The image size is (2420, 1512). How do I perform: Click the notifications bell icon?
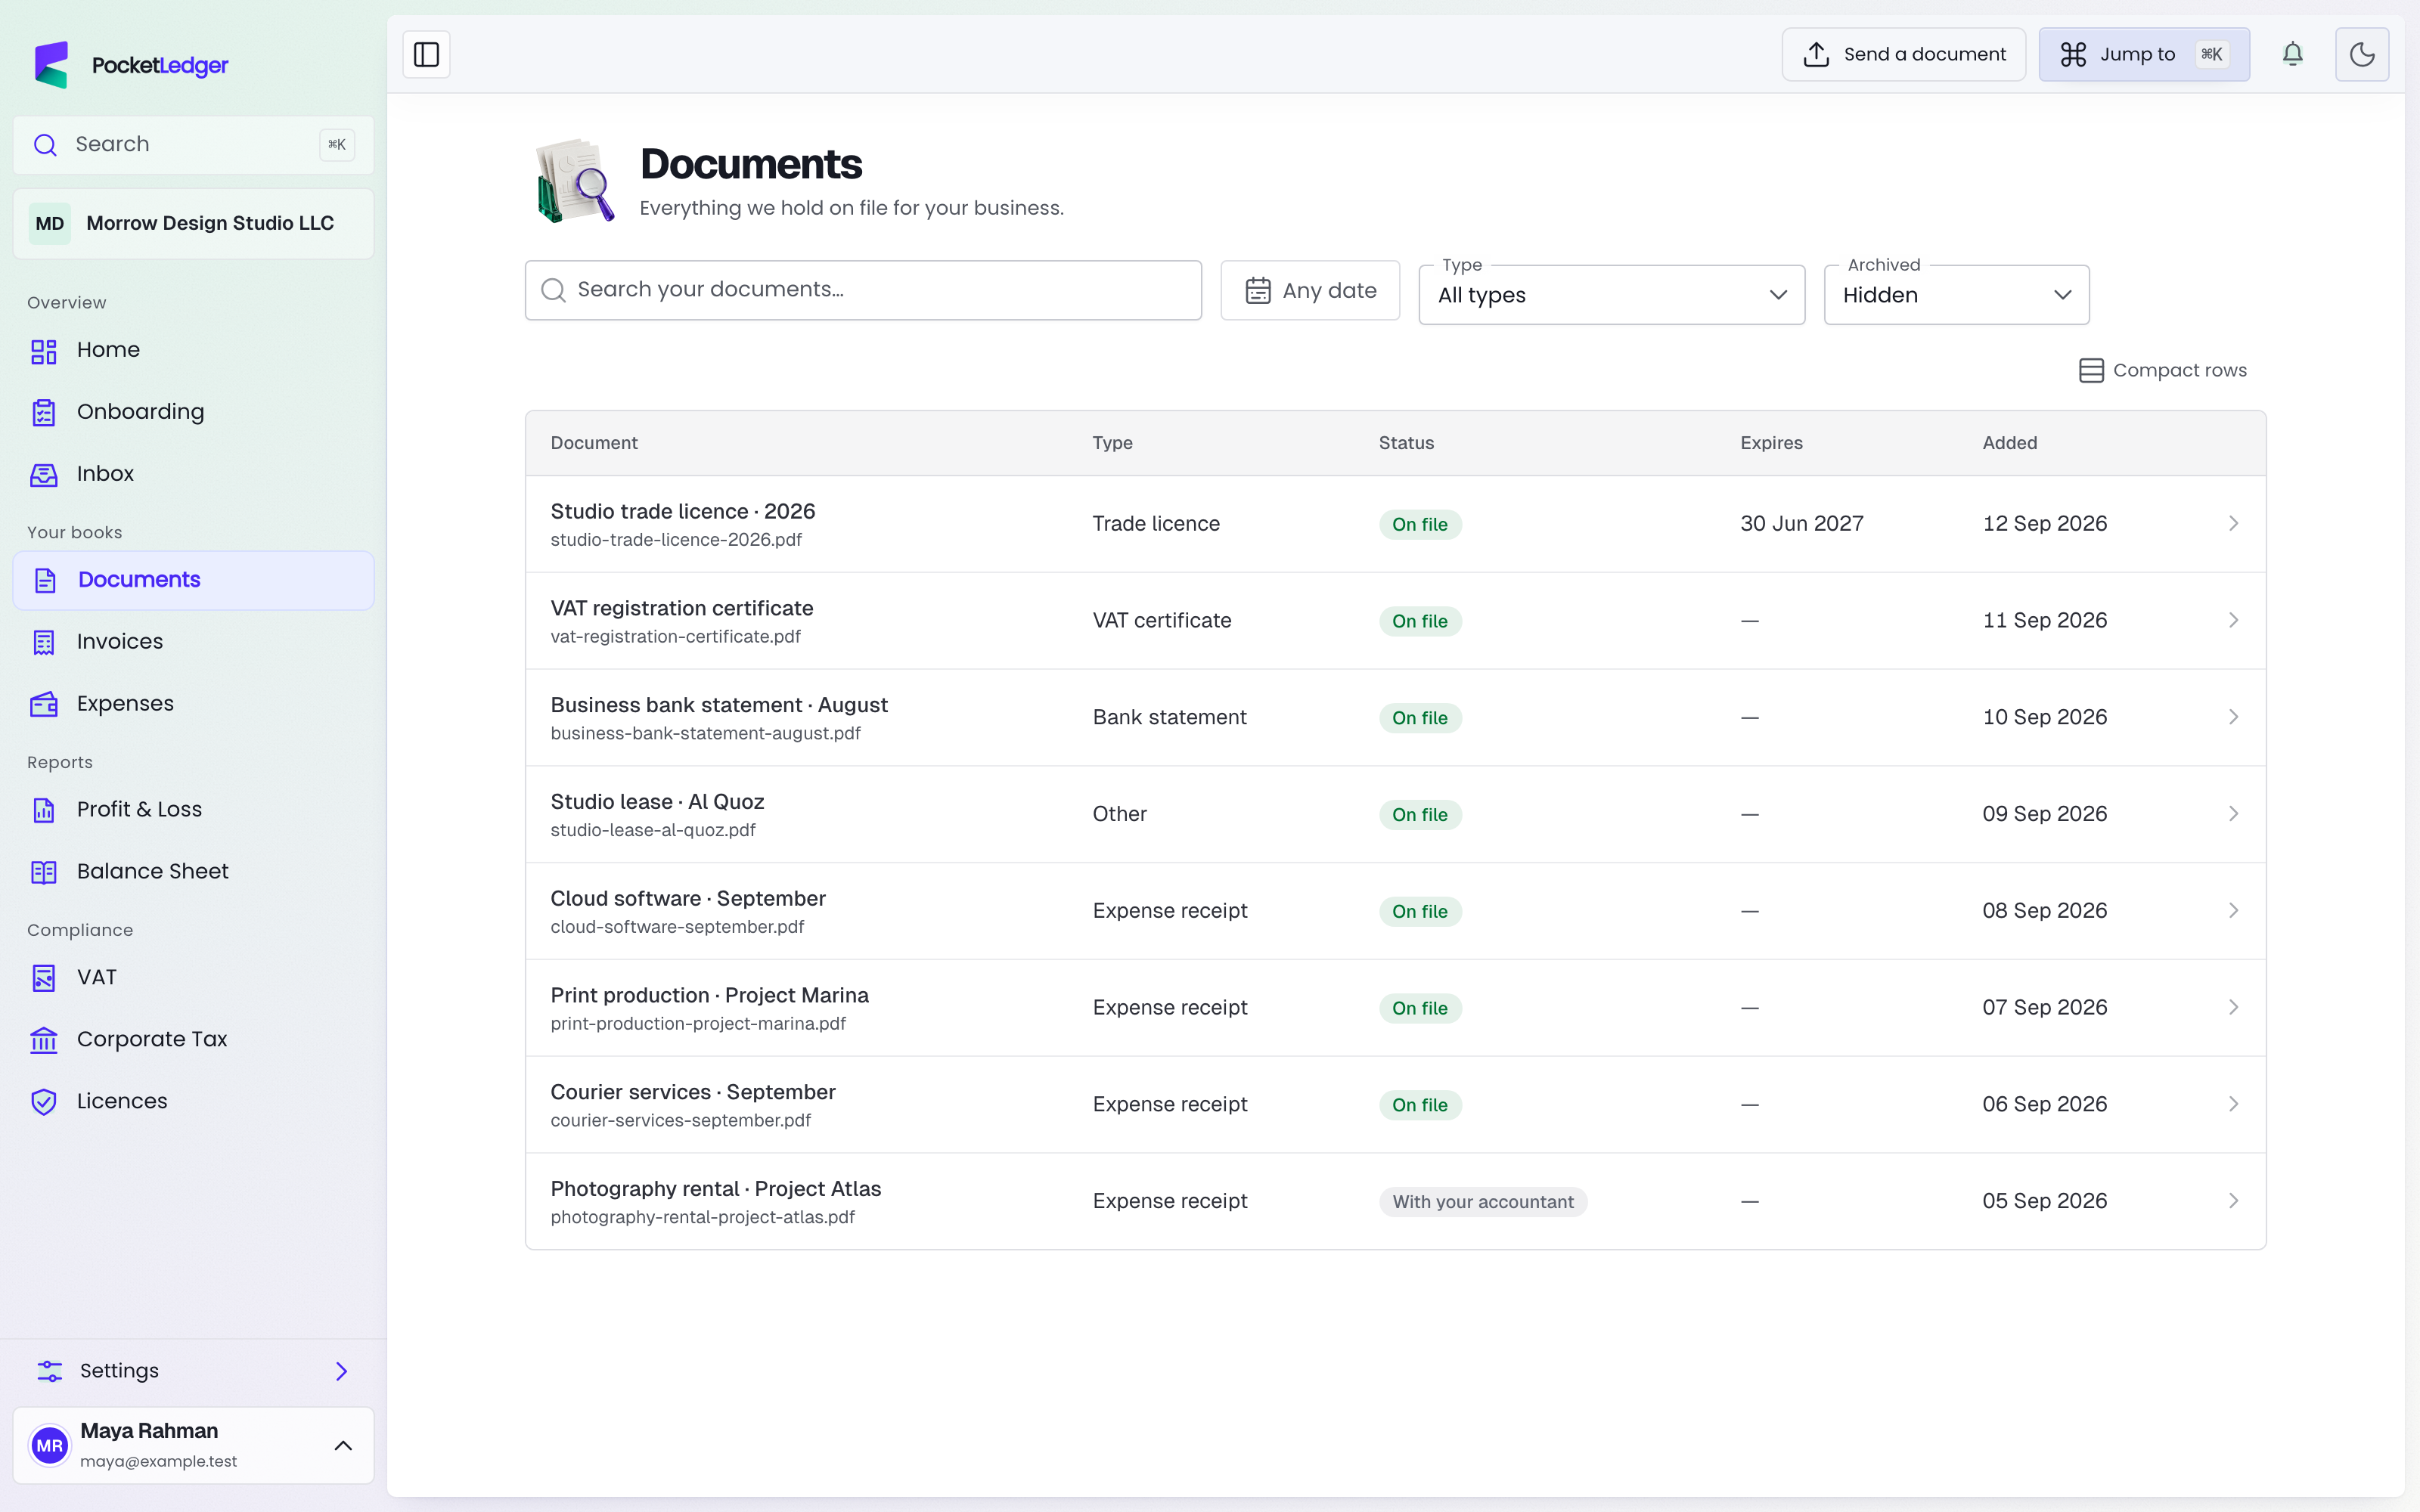2292,54
